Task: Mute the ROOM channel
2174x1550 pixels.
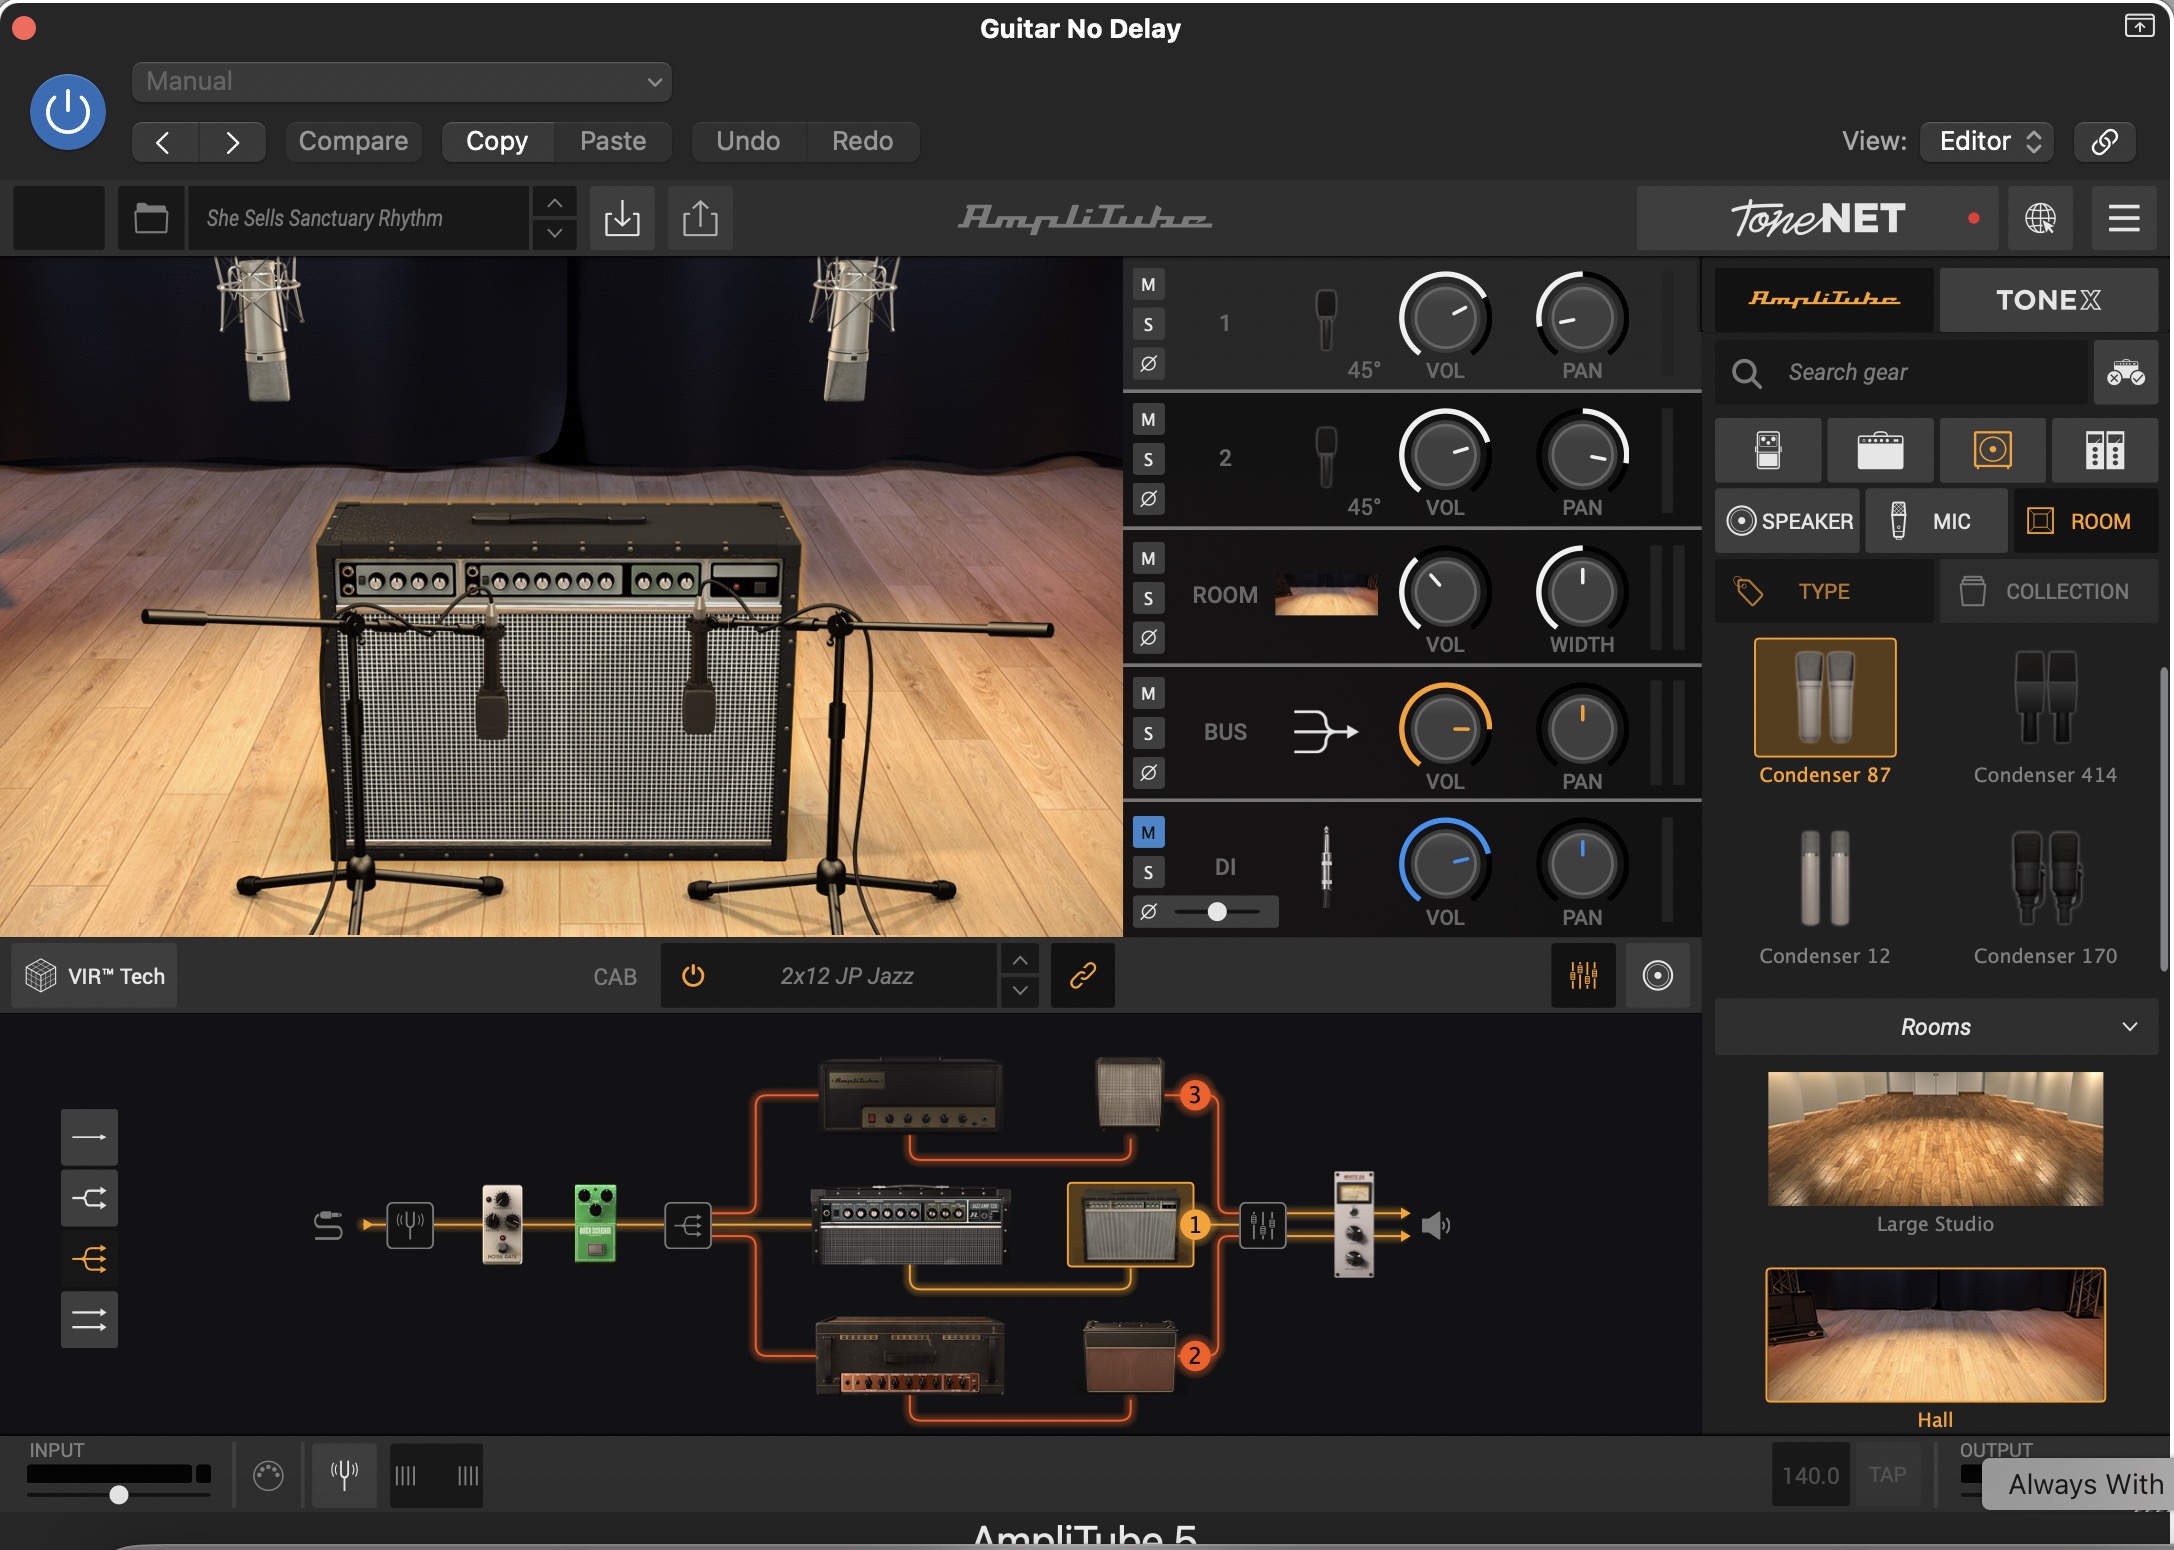Action: [x=1148, y=559]
